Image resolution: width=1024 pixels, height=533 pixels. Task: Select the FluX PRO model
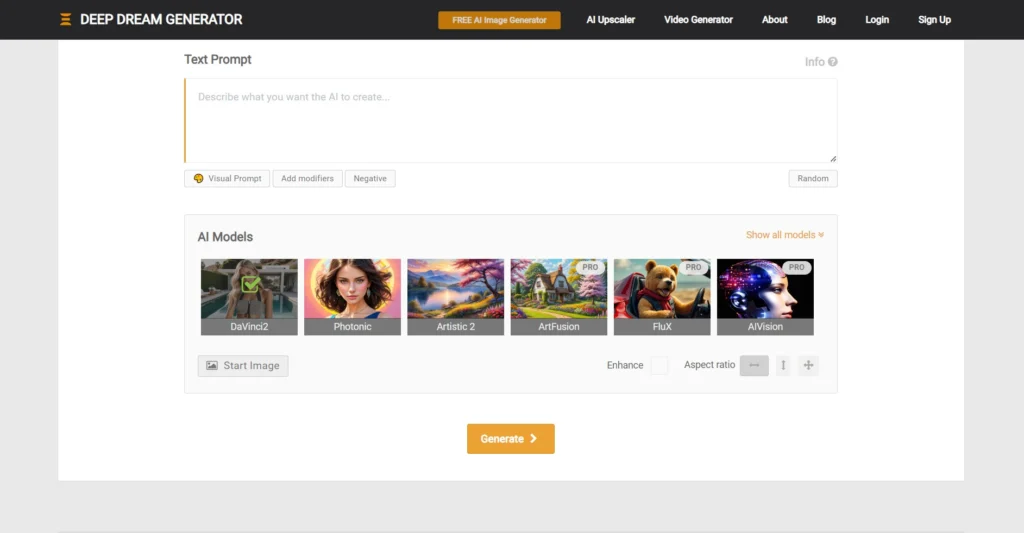pyautogui.click(x=662, y=297)
